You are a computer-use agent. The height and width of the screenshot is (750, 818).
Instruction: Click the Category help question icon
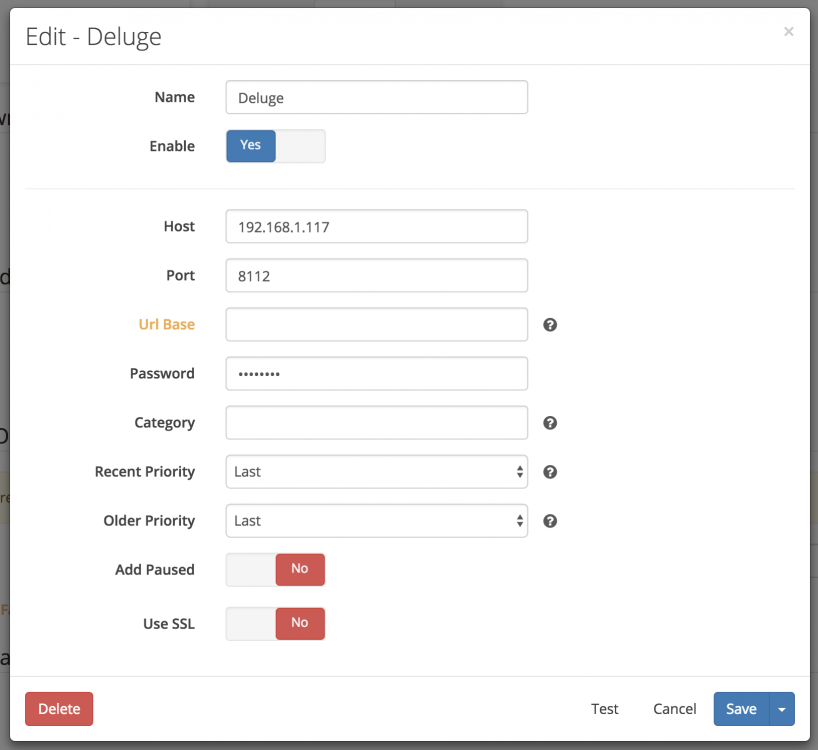tap(550, 423)
